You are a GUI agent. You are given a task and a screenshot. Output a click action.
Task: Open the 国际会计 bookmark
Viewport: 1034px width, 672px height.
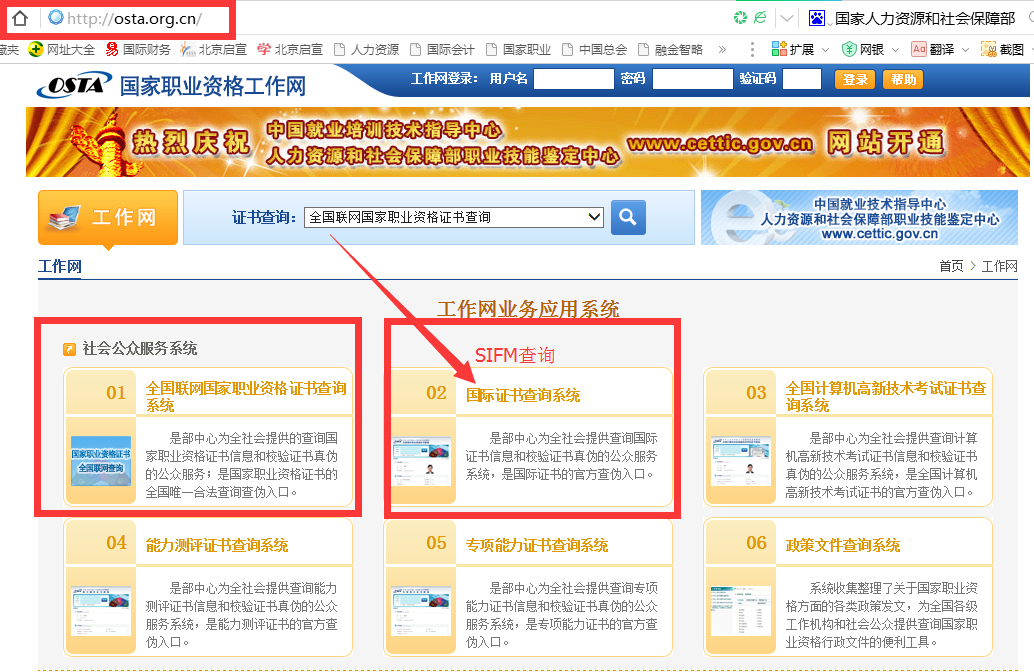[x=442, y=49]
